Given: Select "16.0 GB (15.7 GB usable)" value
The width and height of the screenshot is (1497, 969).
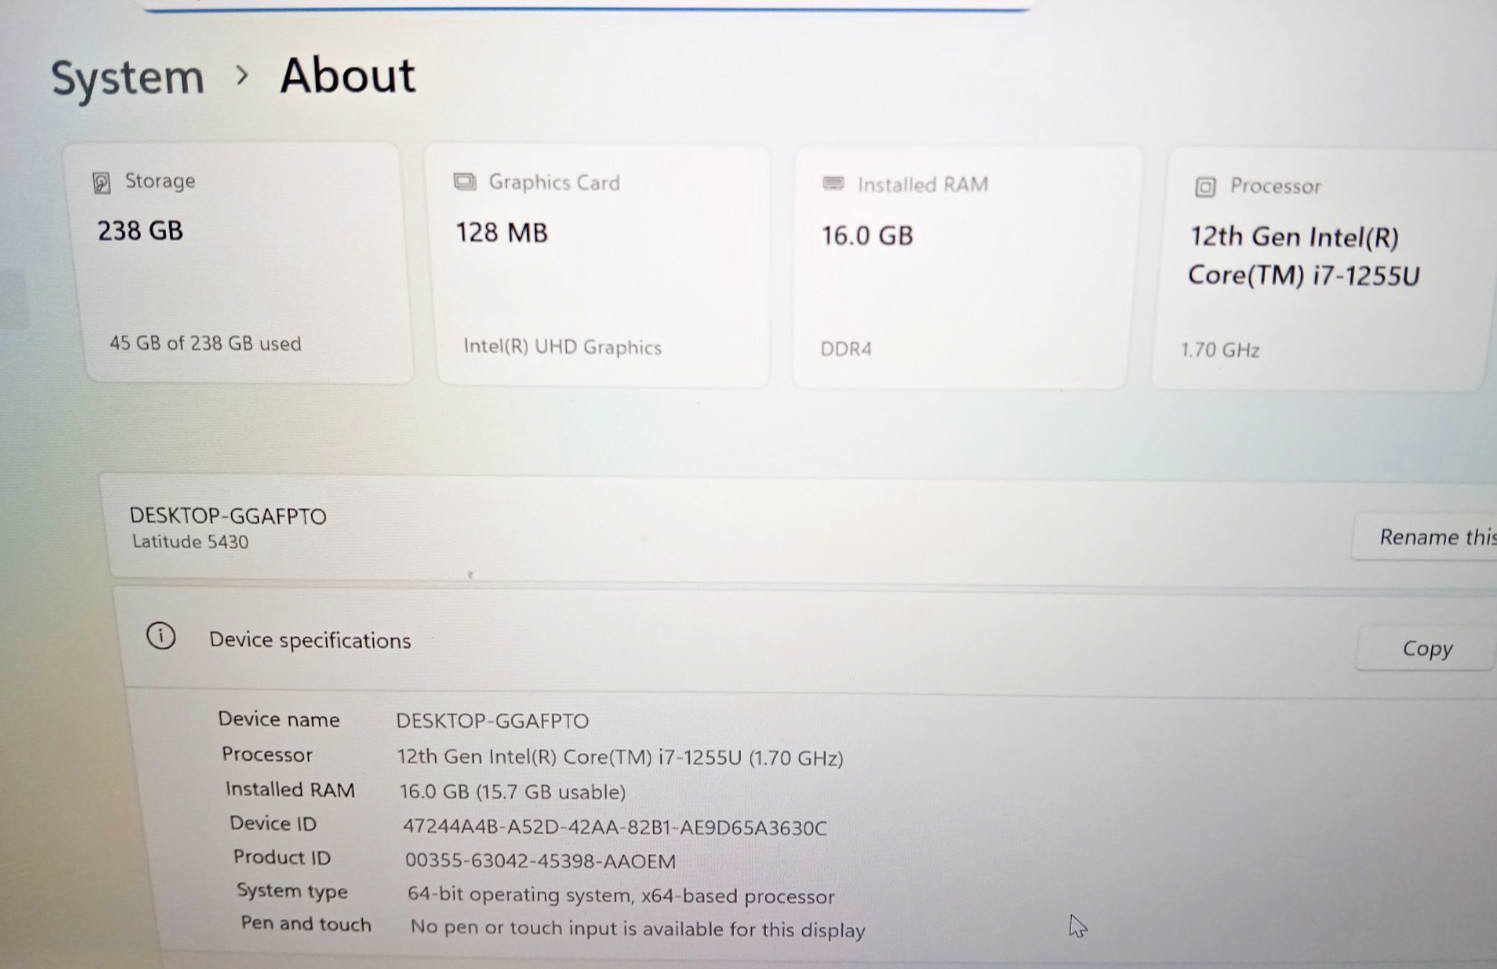Looking at the screenshot, I should point(513,792).
